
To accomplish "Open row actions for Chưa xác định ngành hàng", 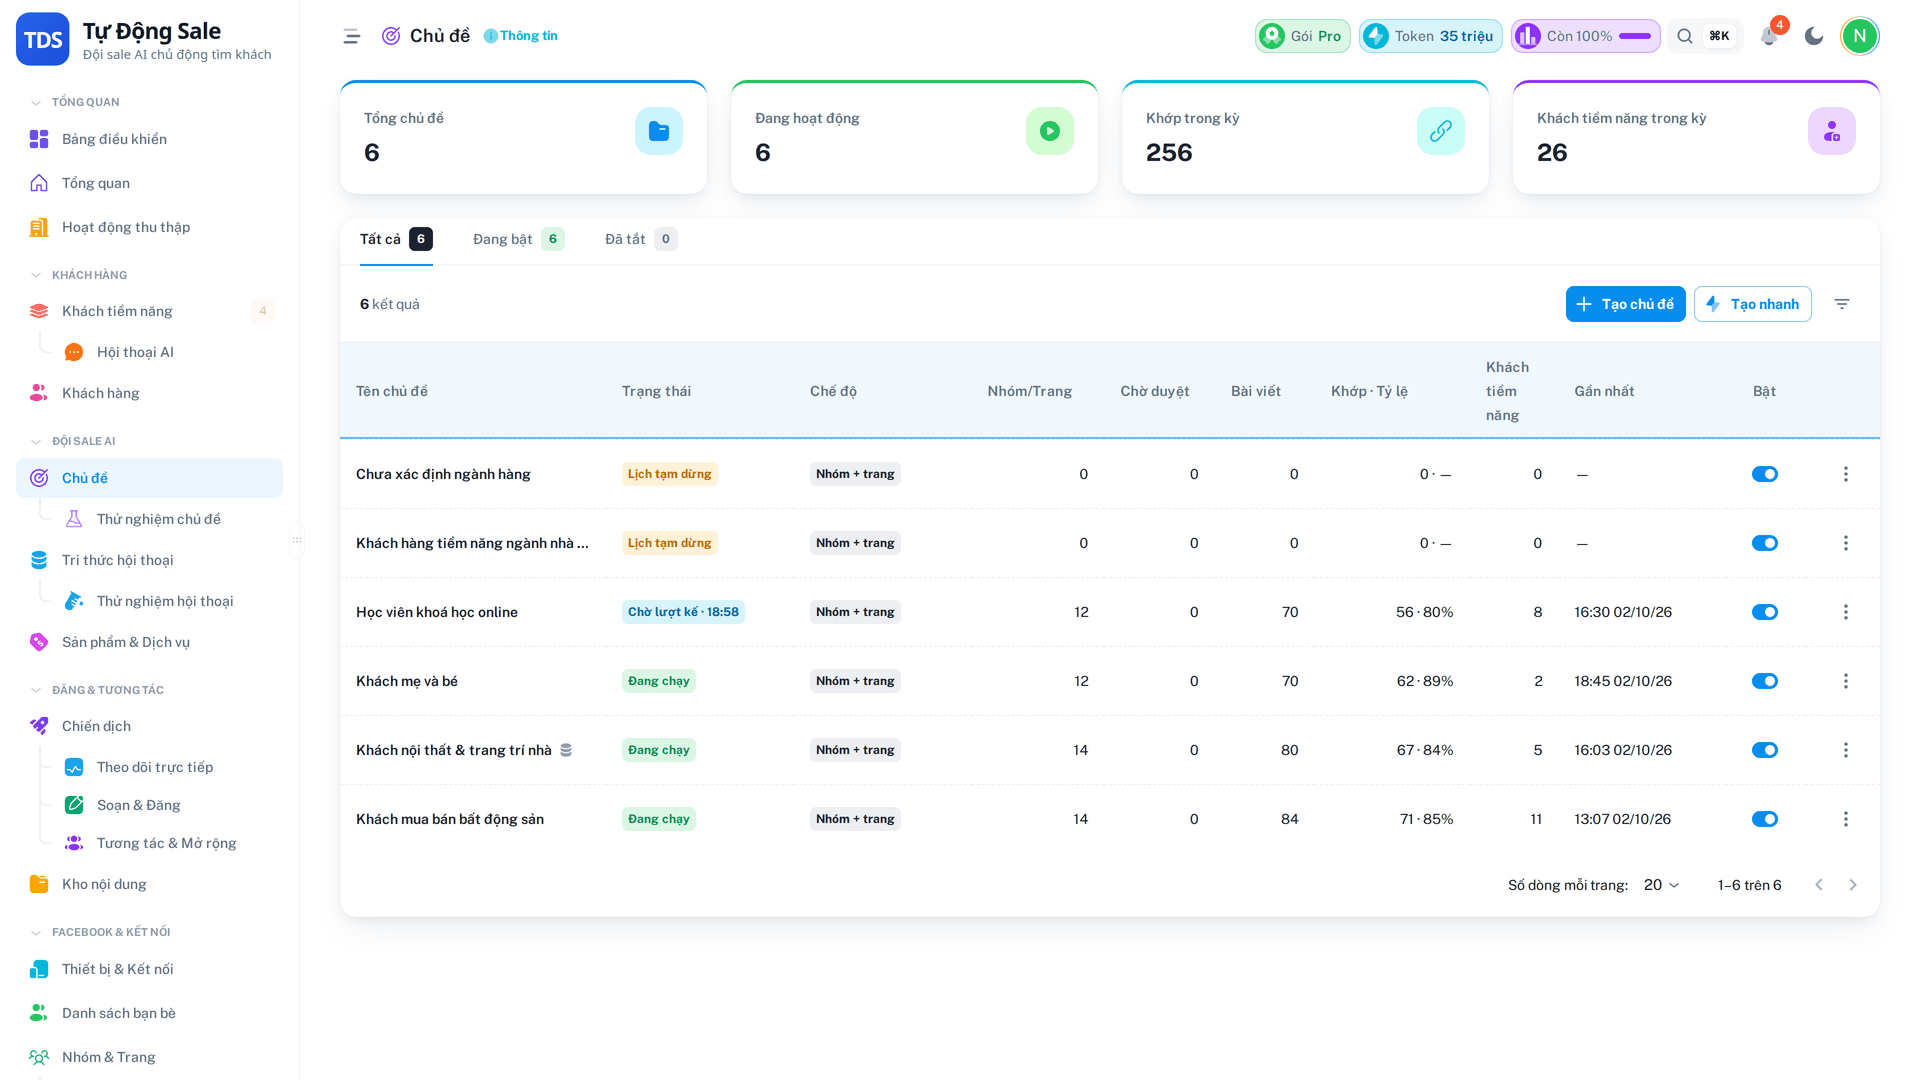I will coord(1846,474).
